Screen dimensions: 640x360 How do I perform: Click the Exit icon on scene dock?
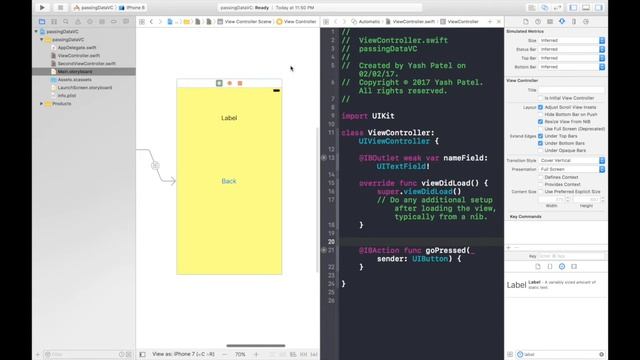click(x=240, y=83)
